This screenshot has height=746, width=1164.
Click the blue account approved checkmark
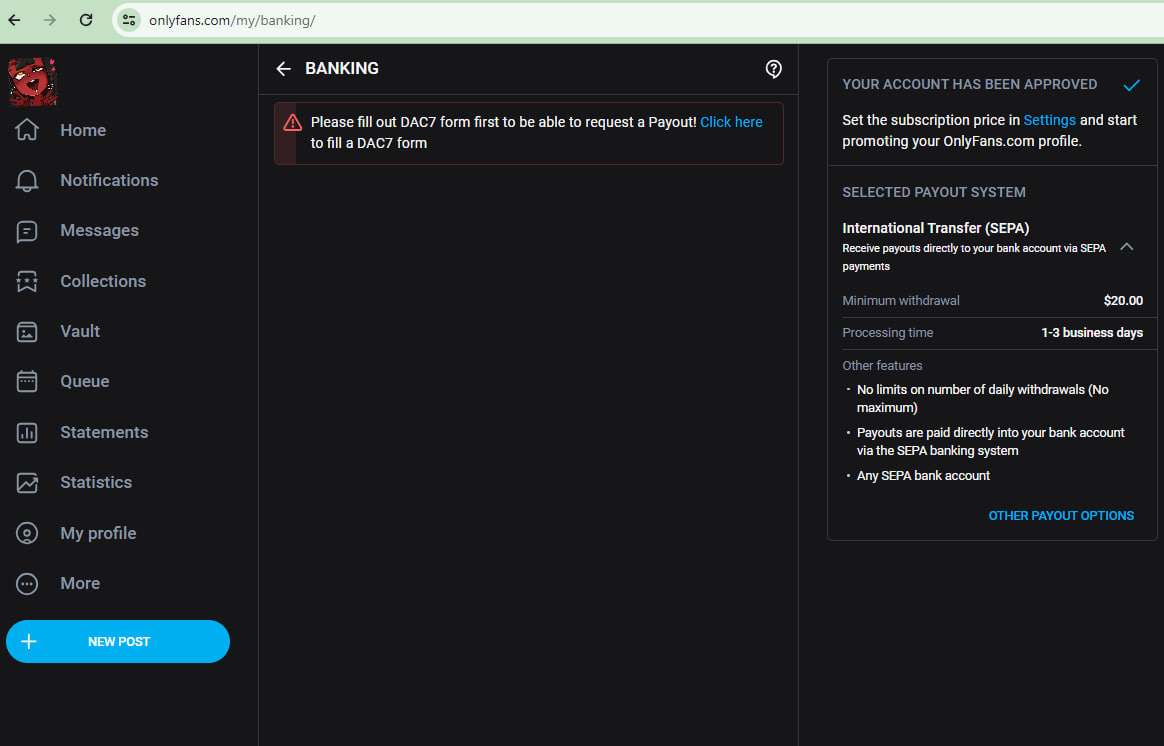1131,85
